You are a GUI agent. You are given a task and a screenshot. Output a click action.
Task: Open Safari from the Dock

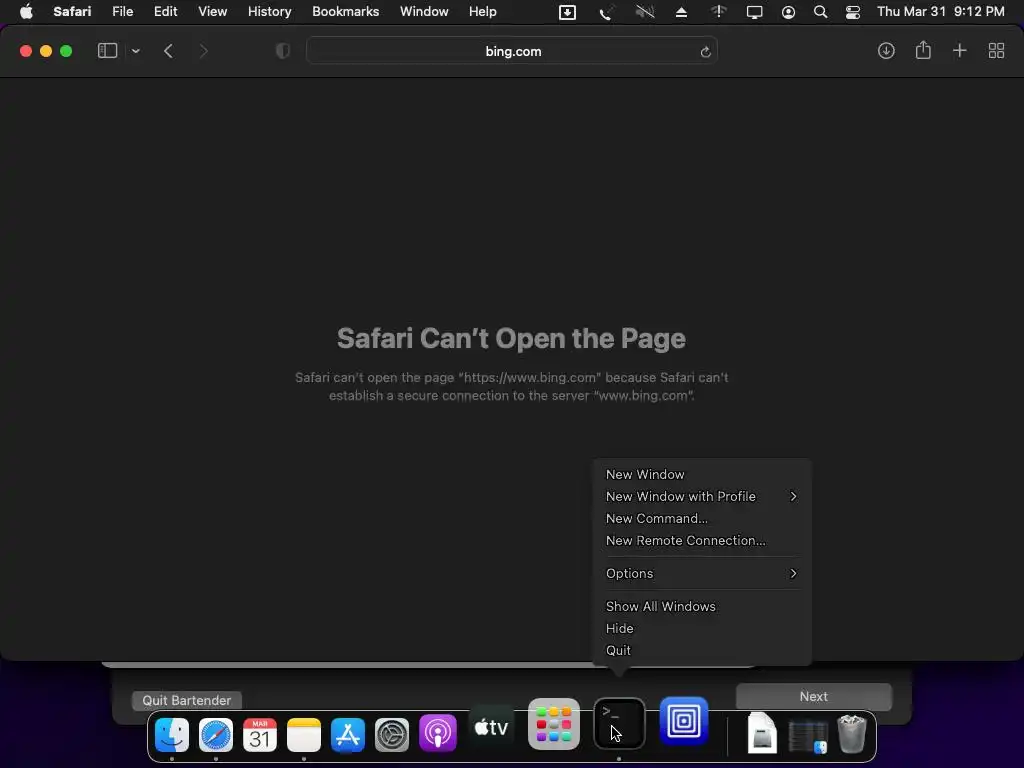[216, 734]
